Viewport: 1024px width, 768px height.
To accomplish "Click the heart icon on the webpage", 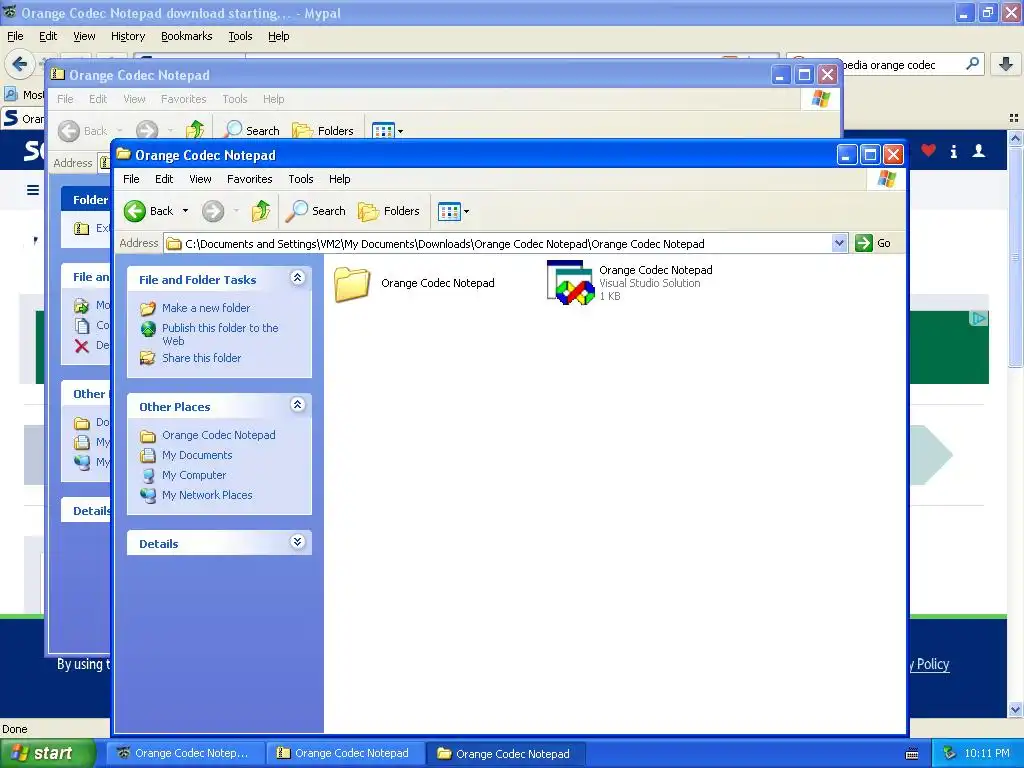I will pyautogui.click(x=928, y=151).
